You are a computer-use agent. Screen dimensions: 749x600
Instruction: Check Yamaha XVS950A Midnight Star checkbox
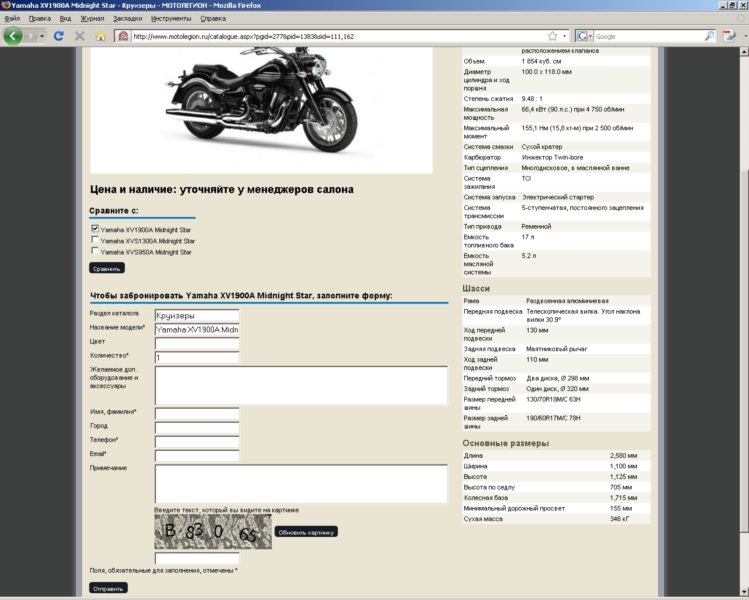95,251
